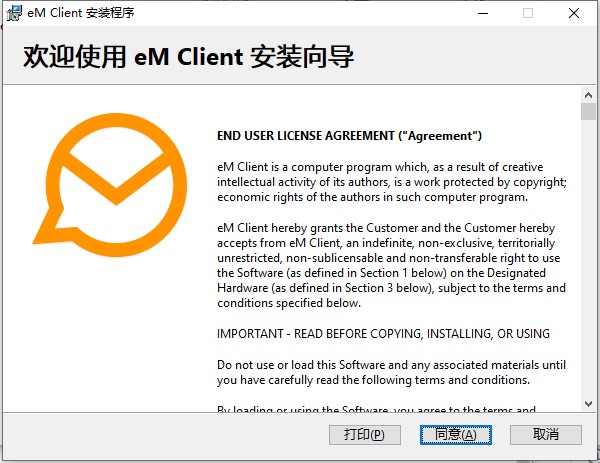600x463 pixels.
Task: Click the title "欢迎使用 eM Client 安装向导"
Action: [x=188, y=57]
